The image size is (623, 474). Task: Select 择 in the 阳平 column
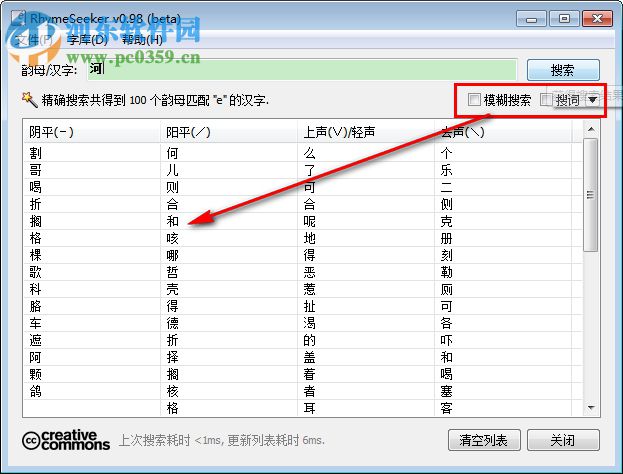[172, 357]
